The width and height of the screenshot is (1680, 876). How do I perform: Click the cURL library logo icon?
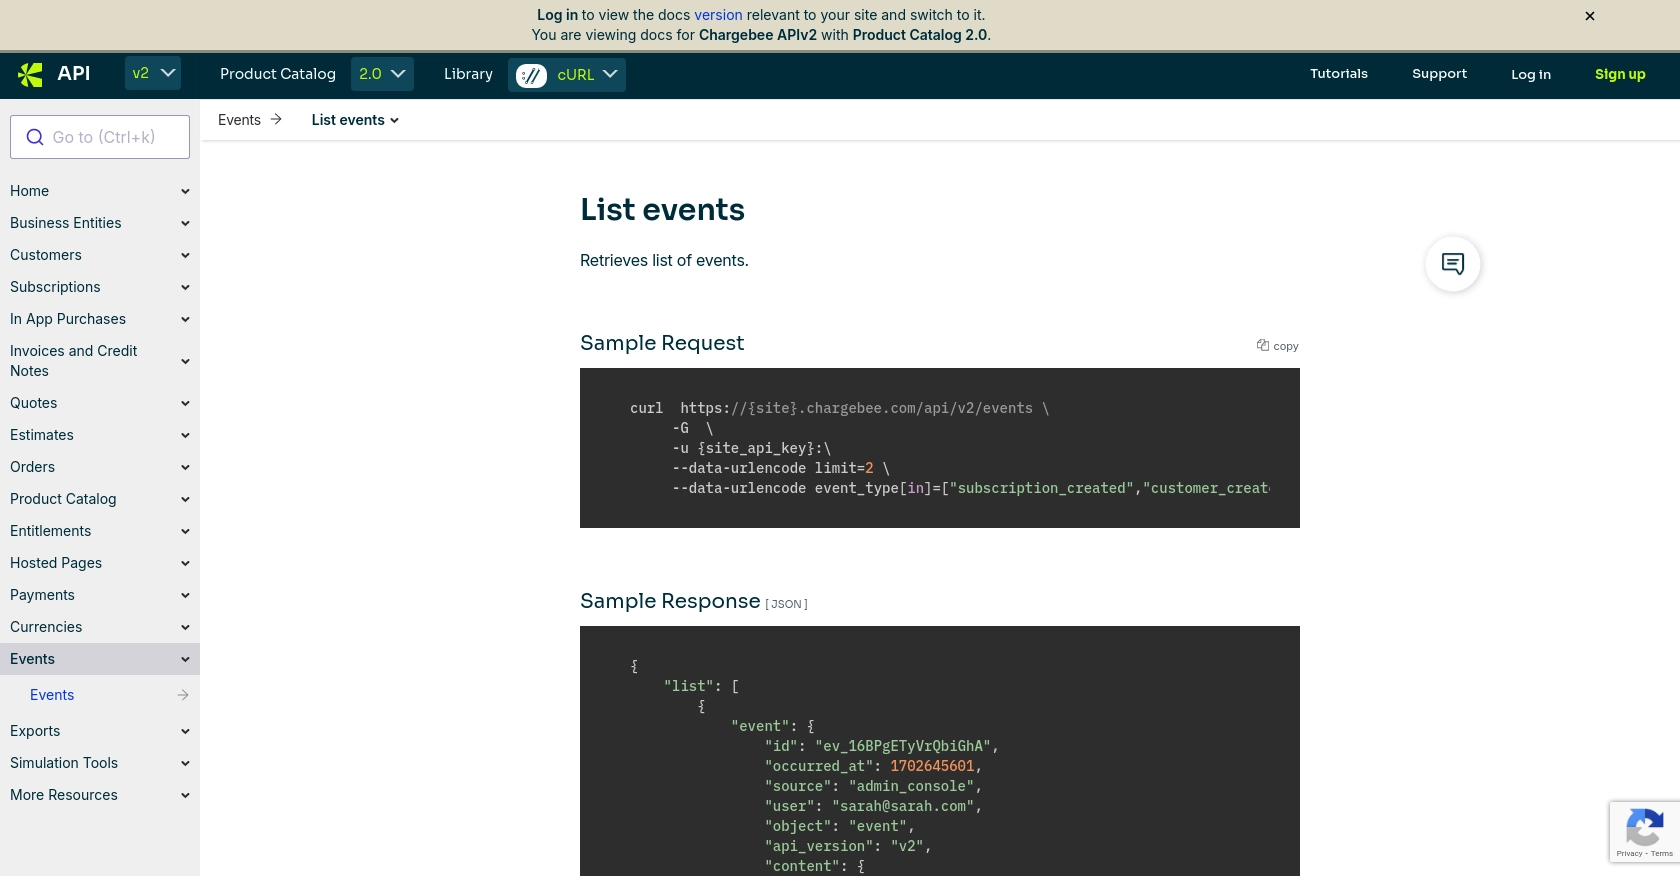coord(532,75)
